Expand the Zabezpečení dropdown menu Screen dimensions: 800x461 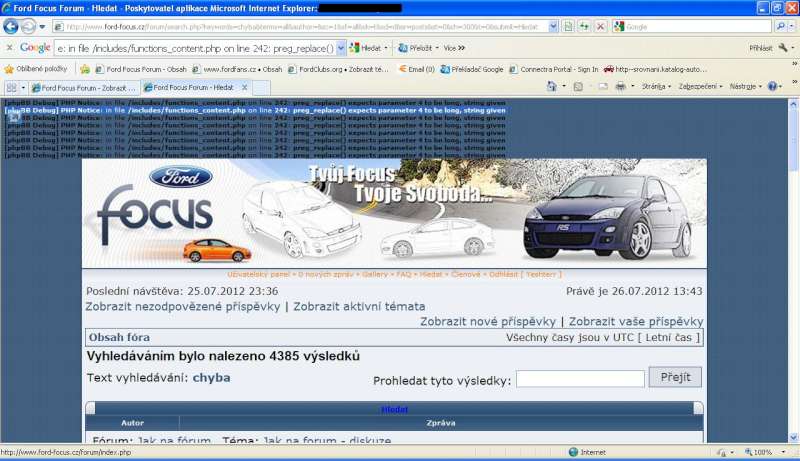tap(699, 87)
